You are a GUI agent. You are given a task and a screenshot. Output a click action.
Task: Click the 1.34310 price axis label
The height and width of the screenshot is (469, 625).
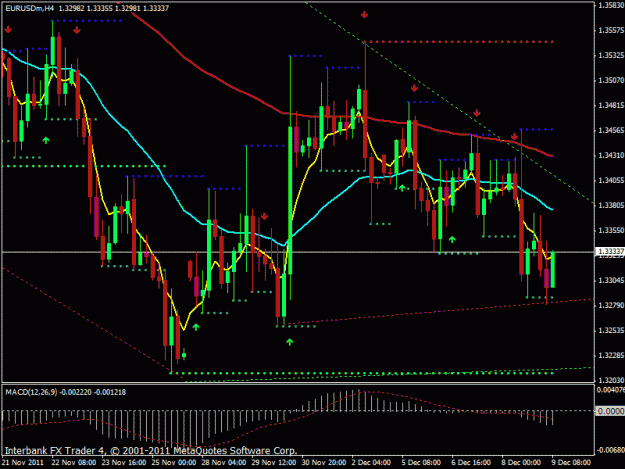point(611,155)
